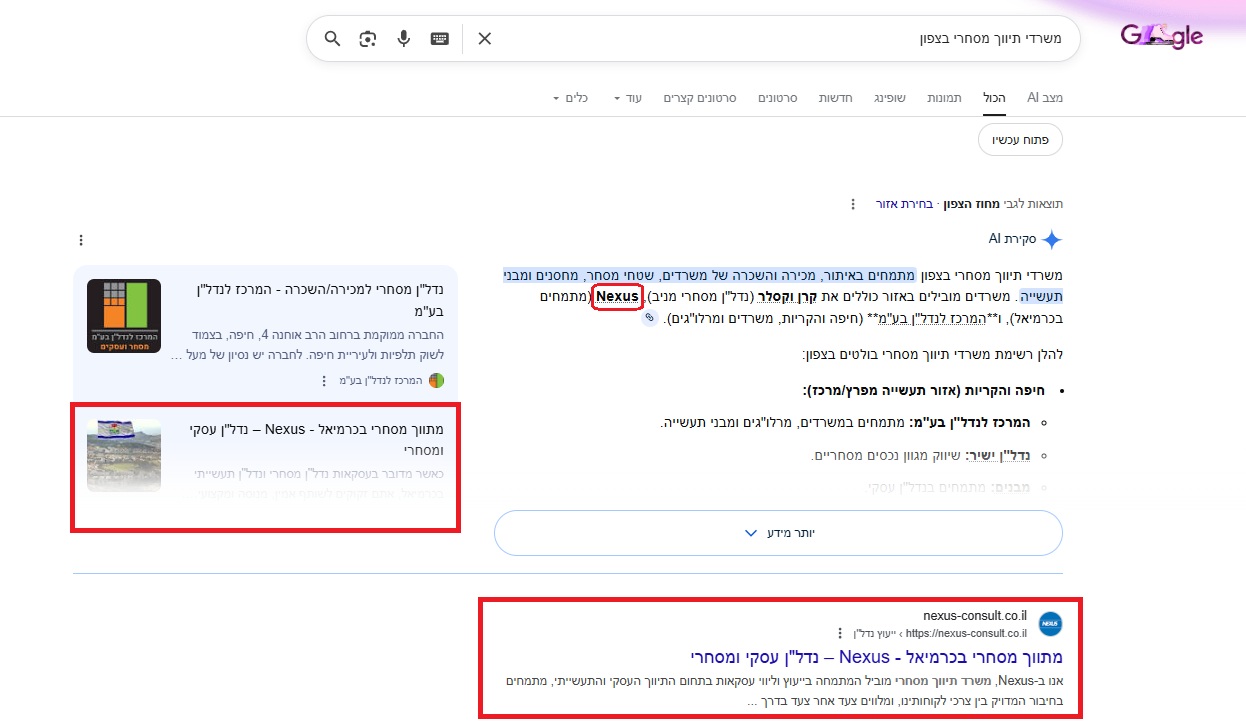Open the Nexus 'מתווך מסחרי בכרמיאל' result title
The height and width of the screenshot is (722, 1246).
[x=876, y=657]
